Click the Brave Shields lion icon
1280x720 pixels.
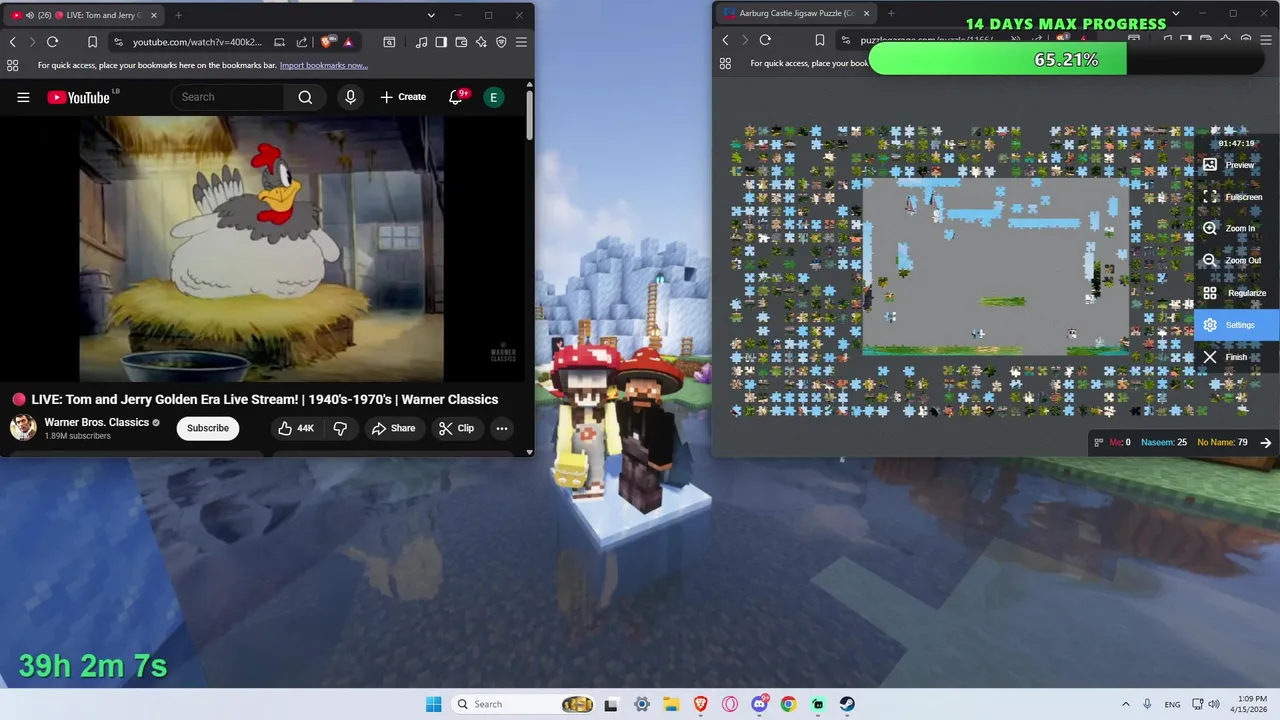point(327,42)
